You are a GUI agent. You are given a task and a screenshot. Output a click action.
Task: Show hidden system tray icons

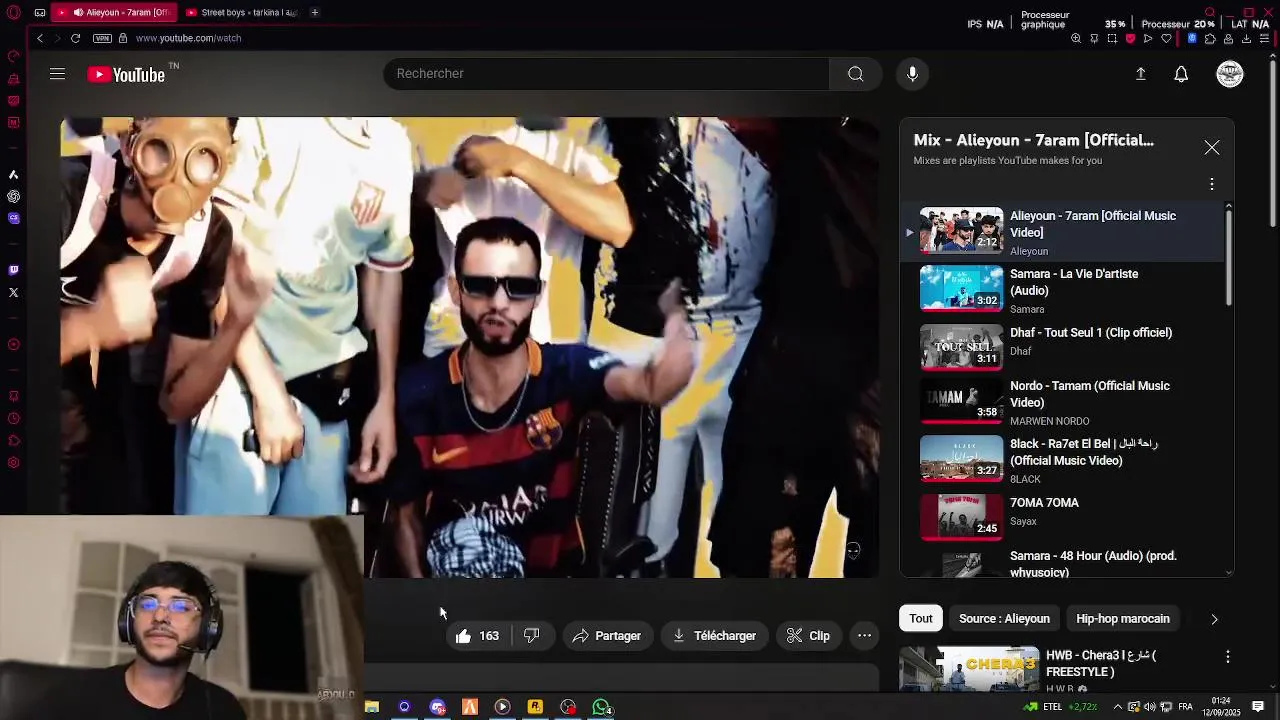tap(1118, 707)
